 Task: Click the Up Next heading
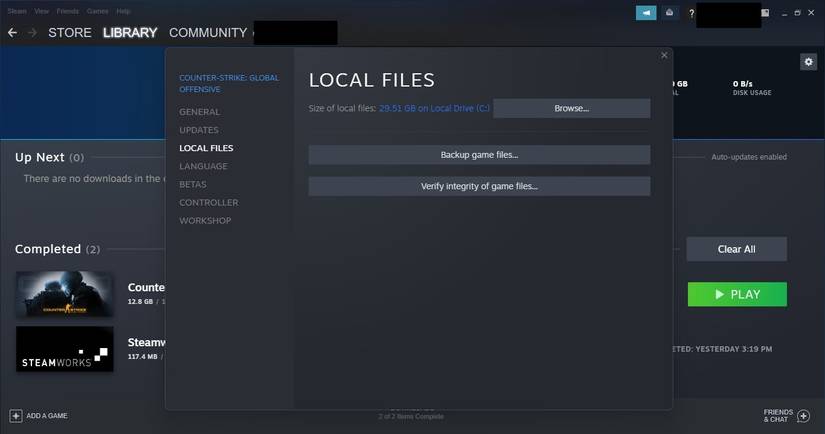pos(39,157)
